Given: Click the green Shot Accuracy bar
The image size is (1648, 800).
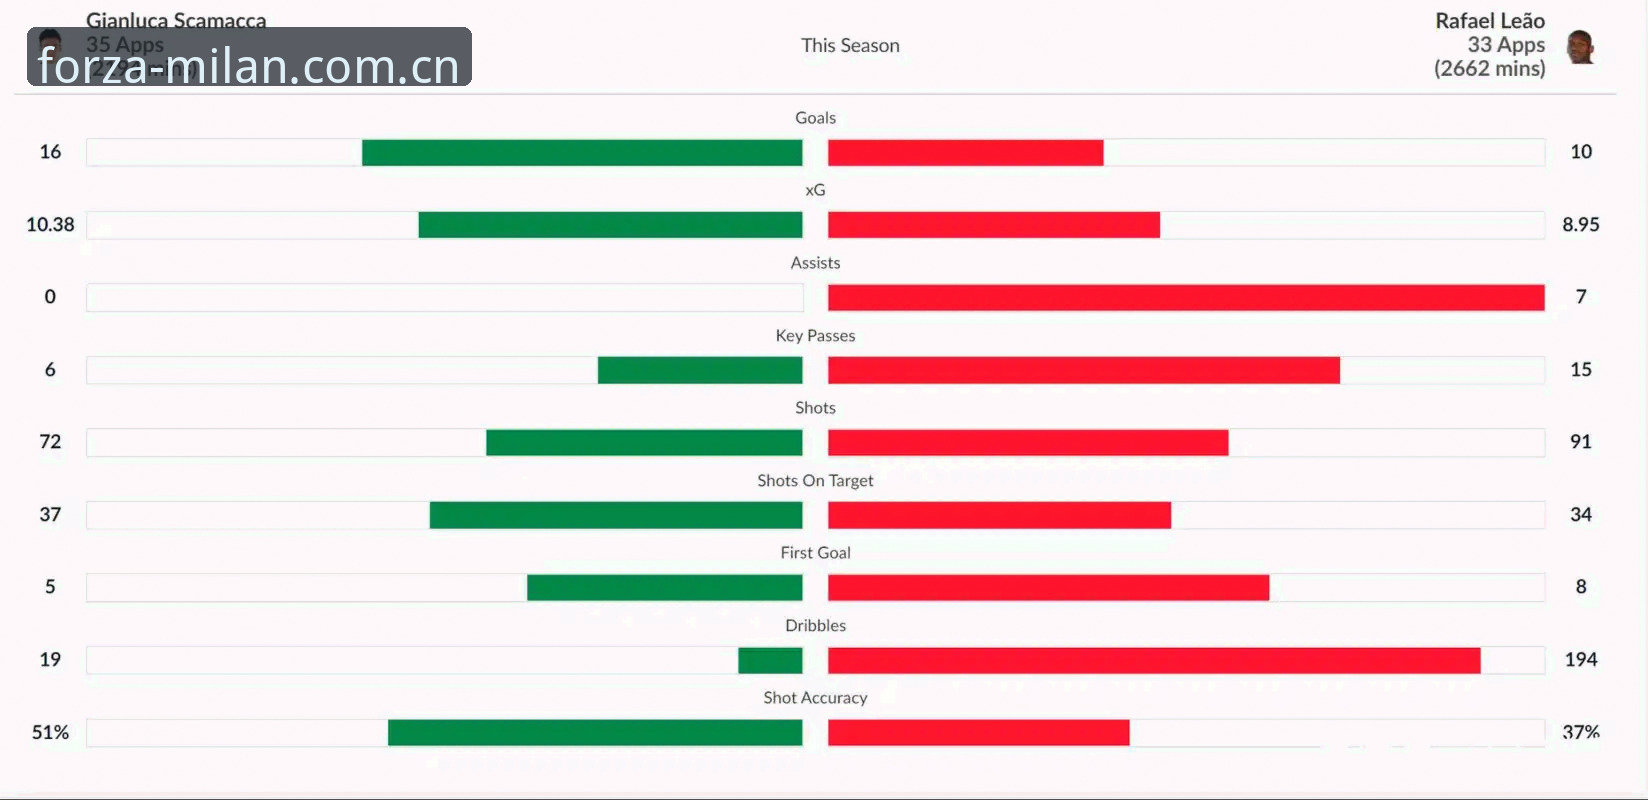Looking at the screenshot, I should tap(595, 732).
